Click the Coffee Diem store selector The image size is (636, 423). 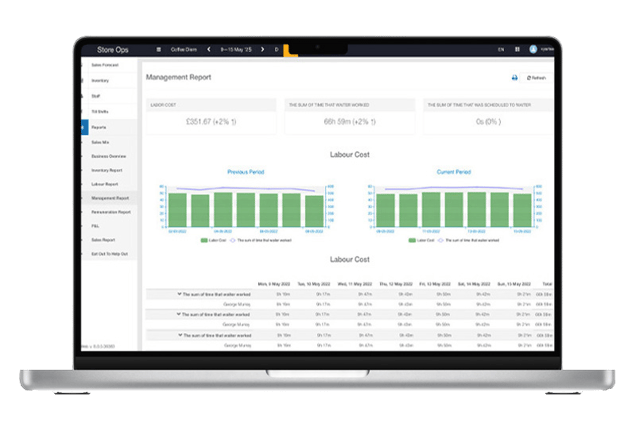coord(184,49)
